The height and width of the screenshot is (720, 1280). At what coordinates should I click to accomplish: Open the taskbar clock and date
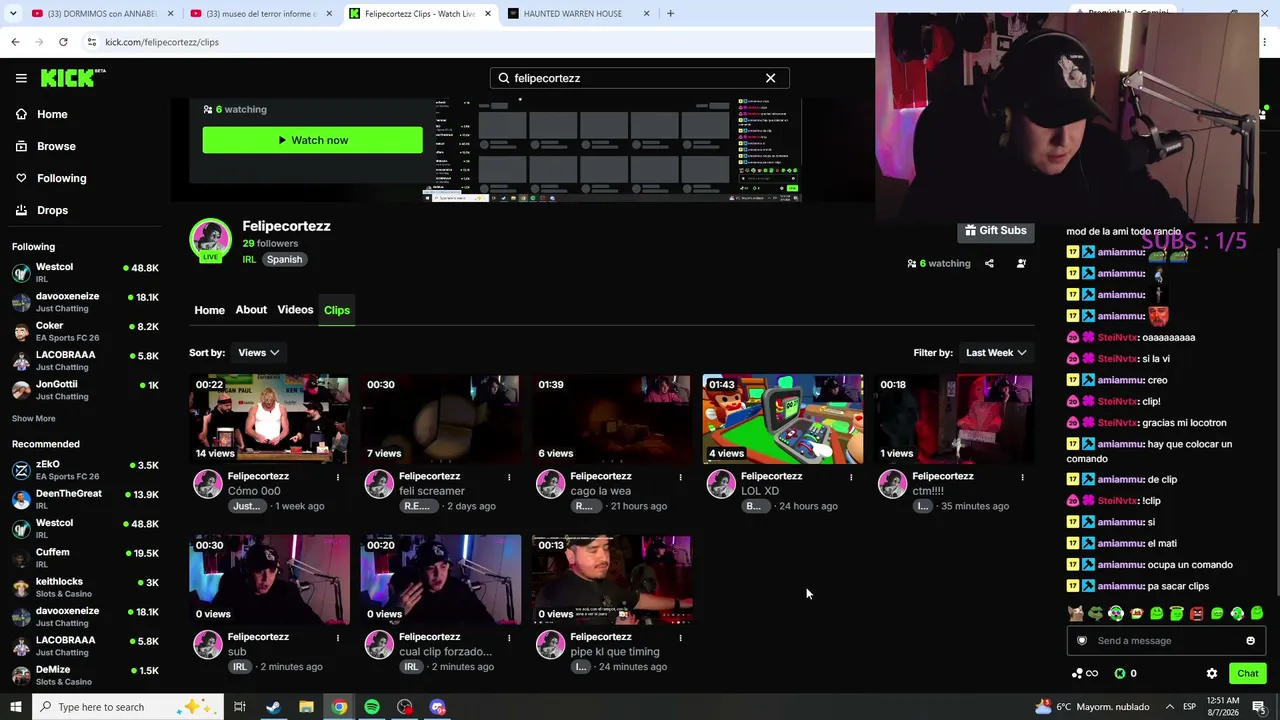point(1223,707)
